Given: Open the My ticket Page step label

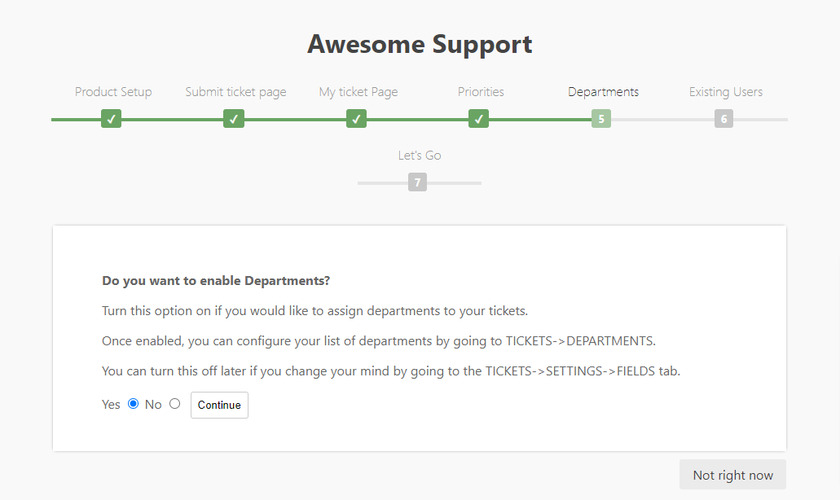Looking at the screenshot, I should click(x=358, y=92).
